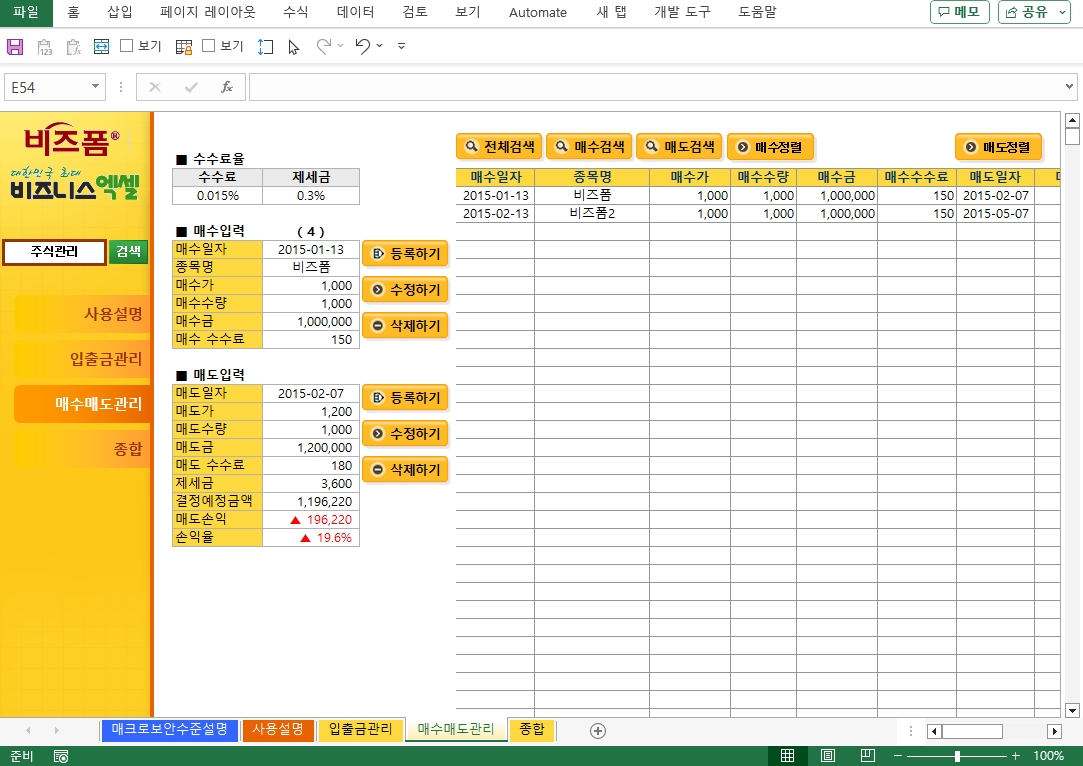Select the pointer (Select Objects) tool

pyautogui.click(x=293, y=47)
